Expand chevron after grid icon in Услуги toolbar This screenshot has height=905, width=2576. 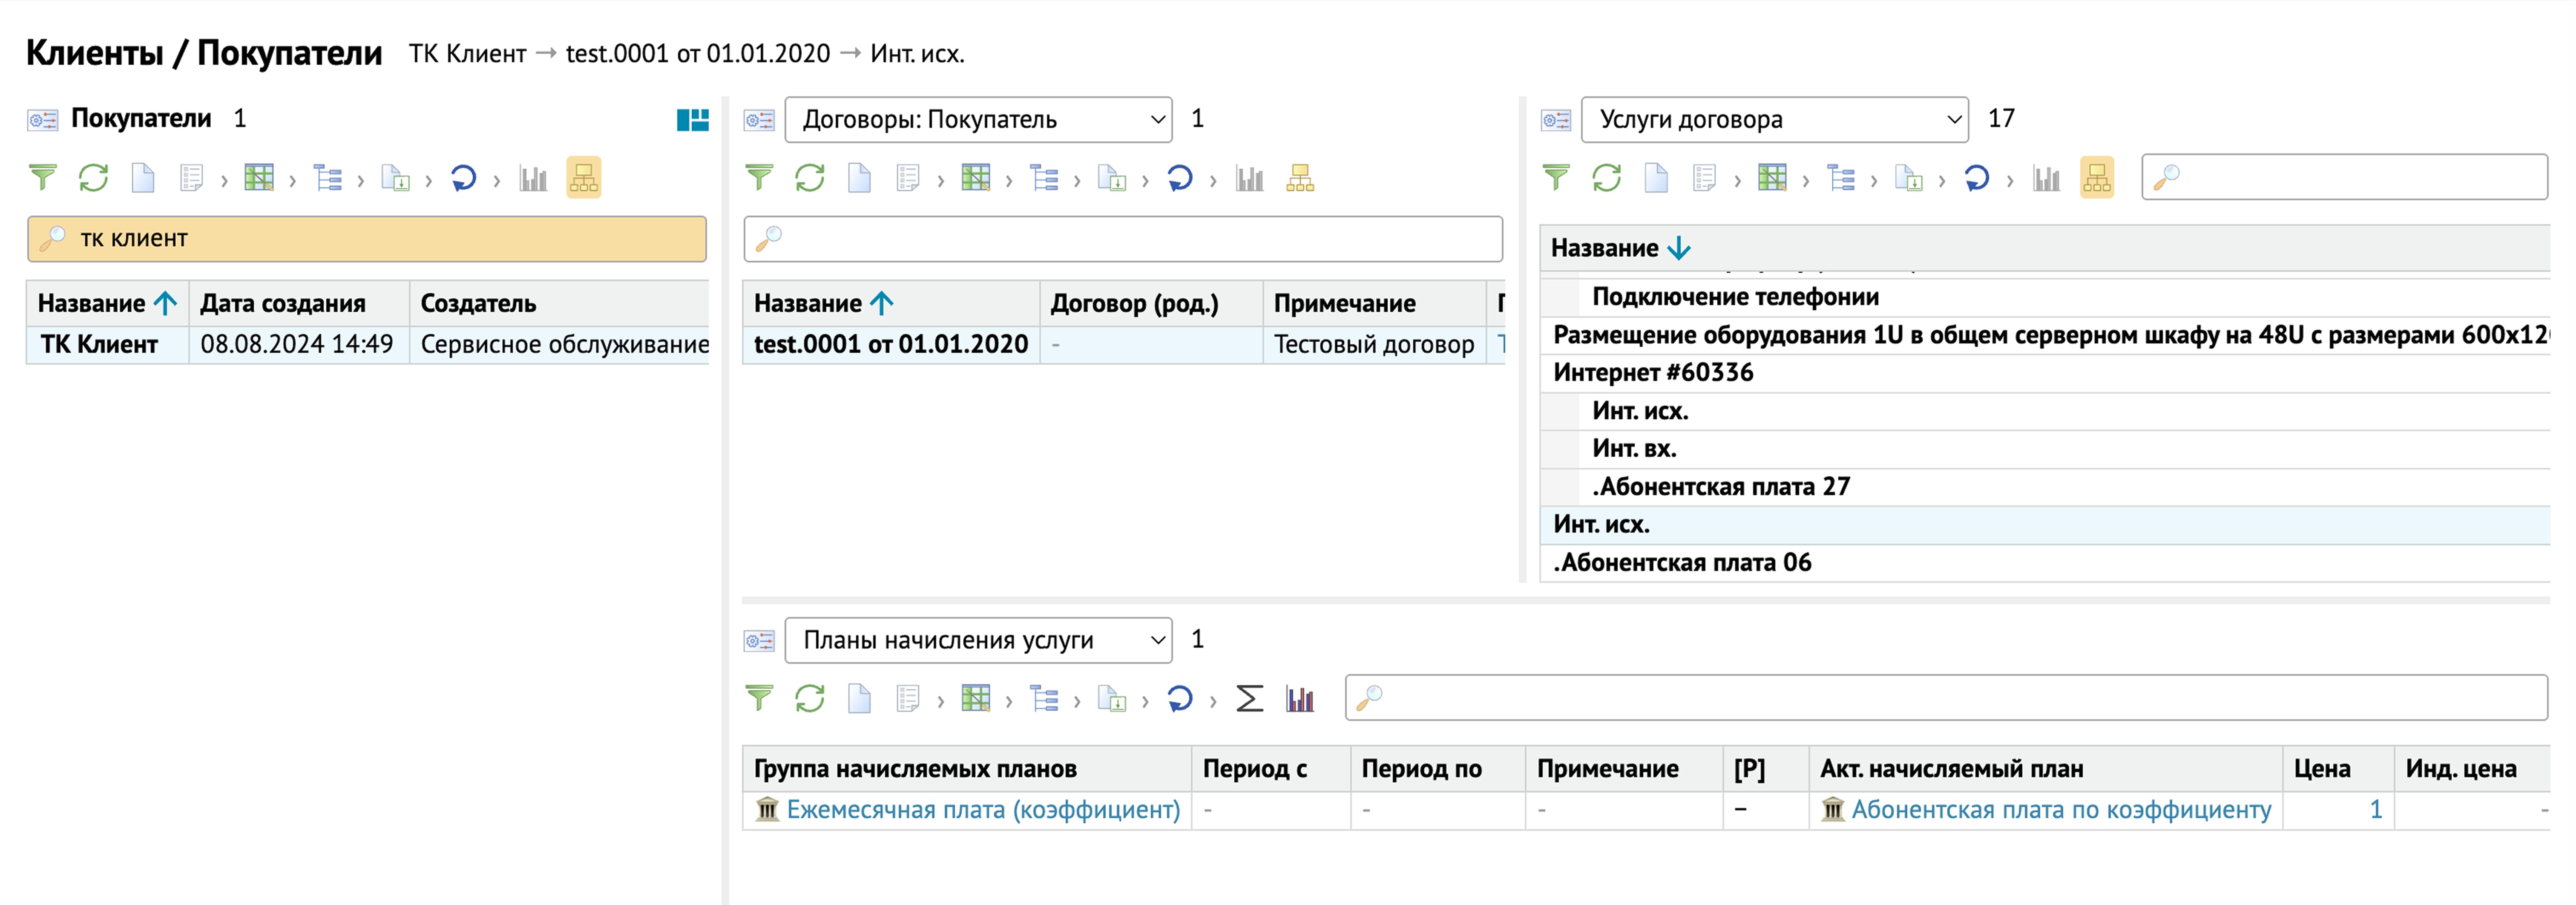[1805, 181]
